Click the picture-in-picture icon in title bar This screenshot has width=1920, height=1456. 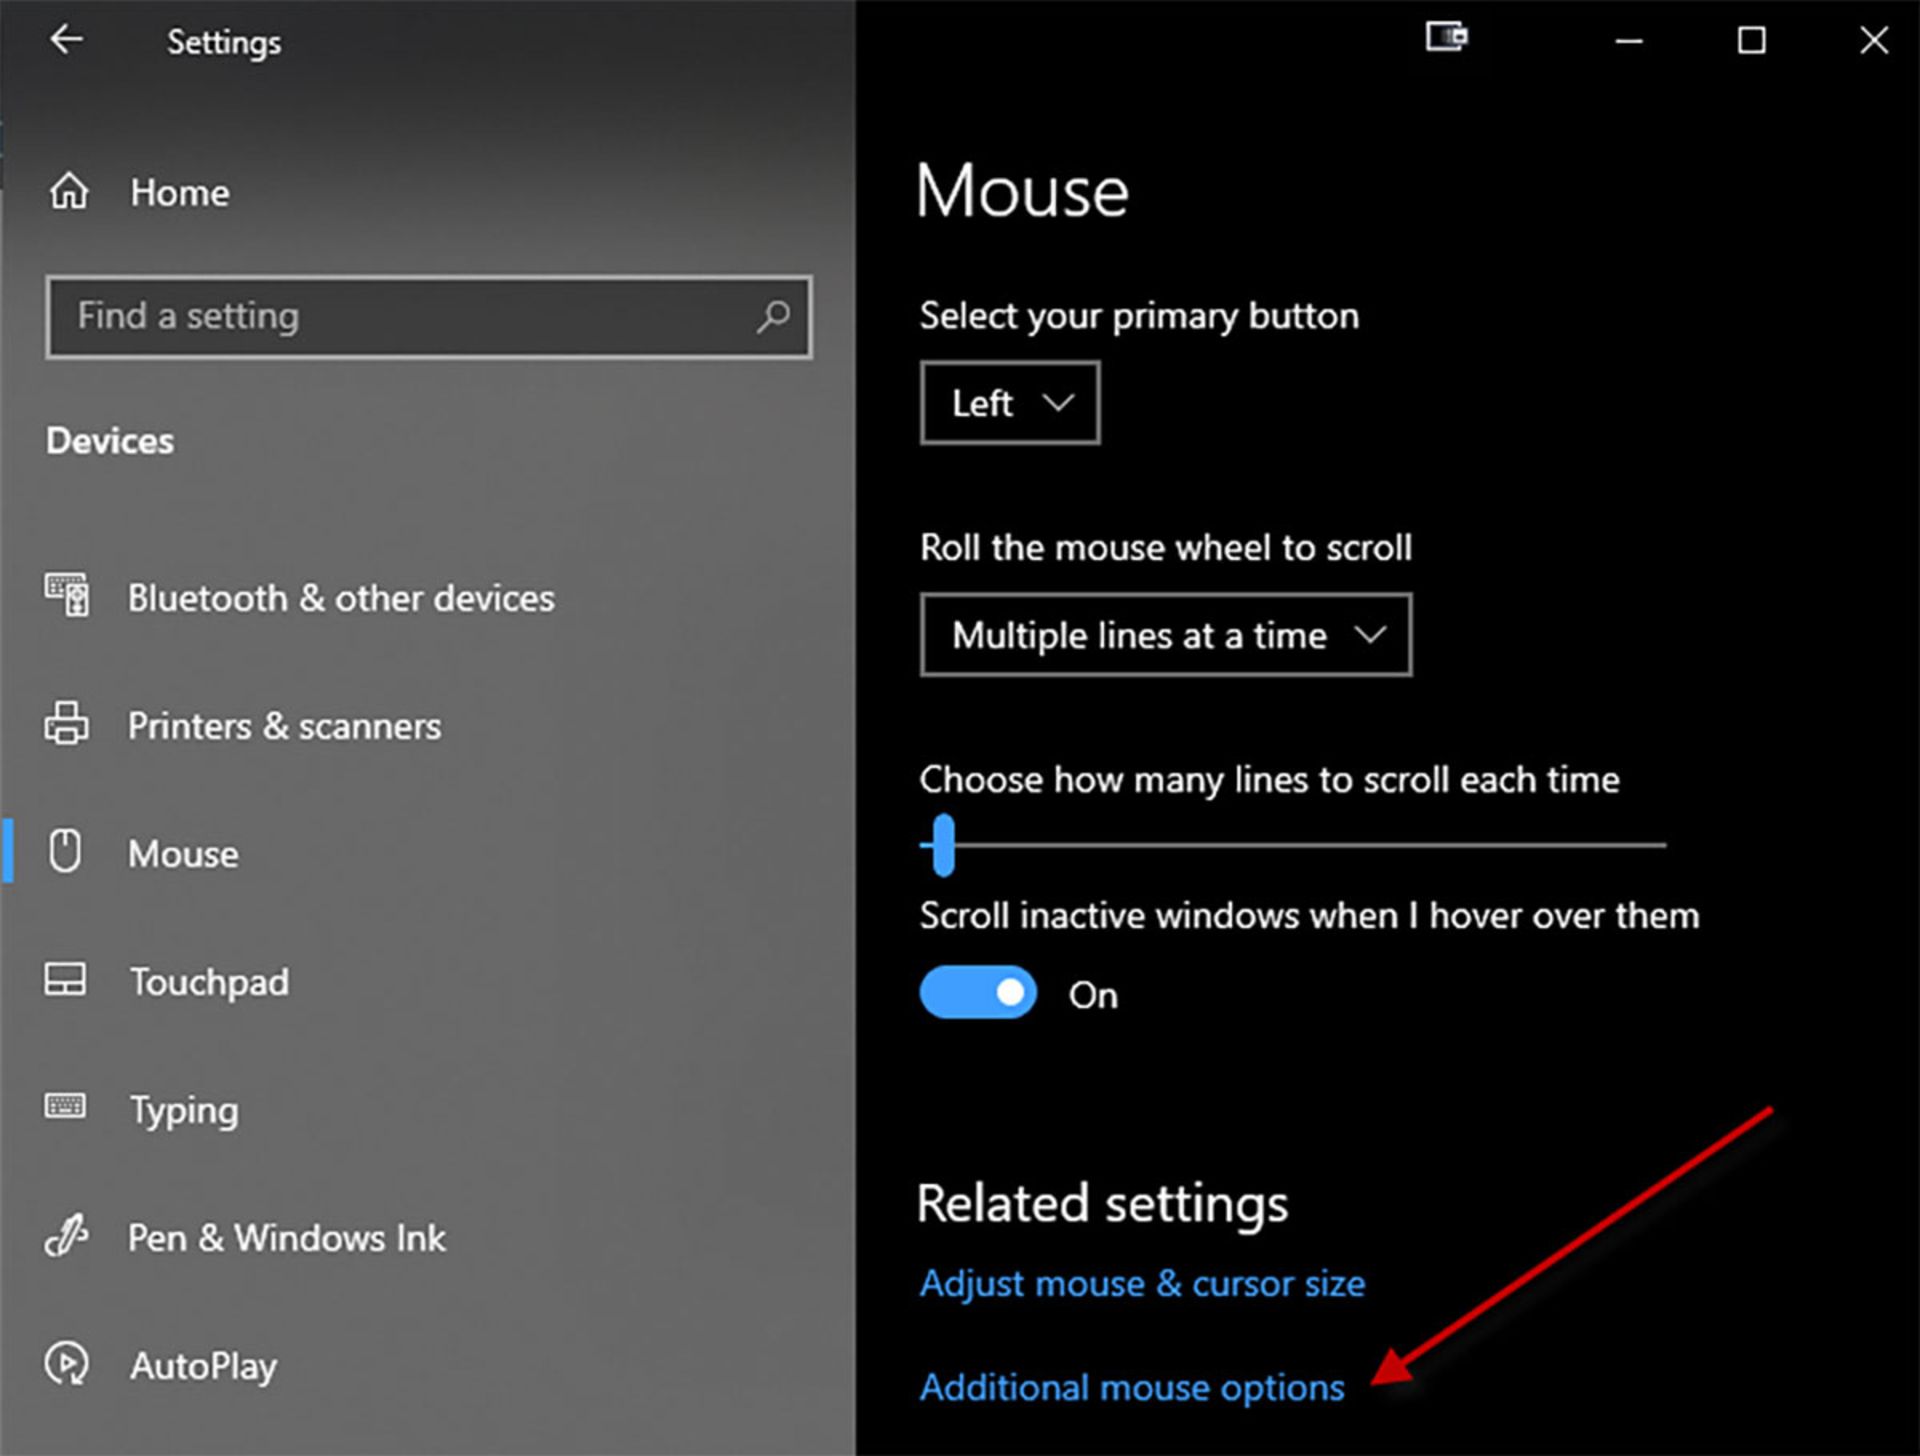[x=1446, y=38]
